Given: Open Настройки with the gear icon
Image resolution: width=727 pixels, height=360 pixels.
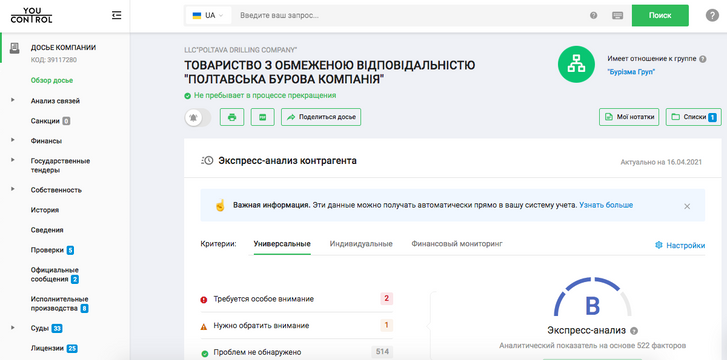Looking at the screenshot, I should tap(680, 245).
